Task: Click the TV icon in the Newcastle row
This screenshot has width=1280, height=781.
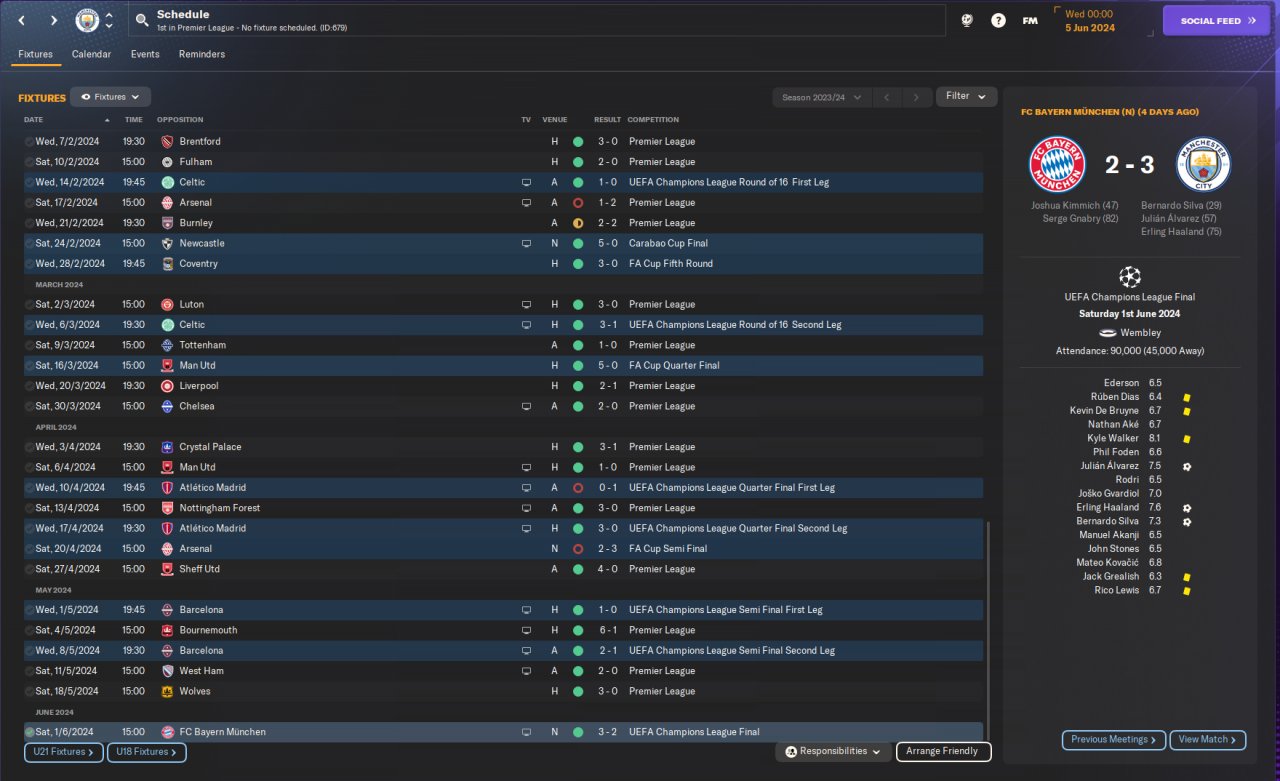Action: coord(527,243)
